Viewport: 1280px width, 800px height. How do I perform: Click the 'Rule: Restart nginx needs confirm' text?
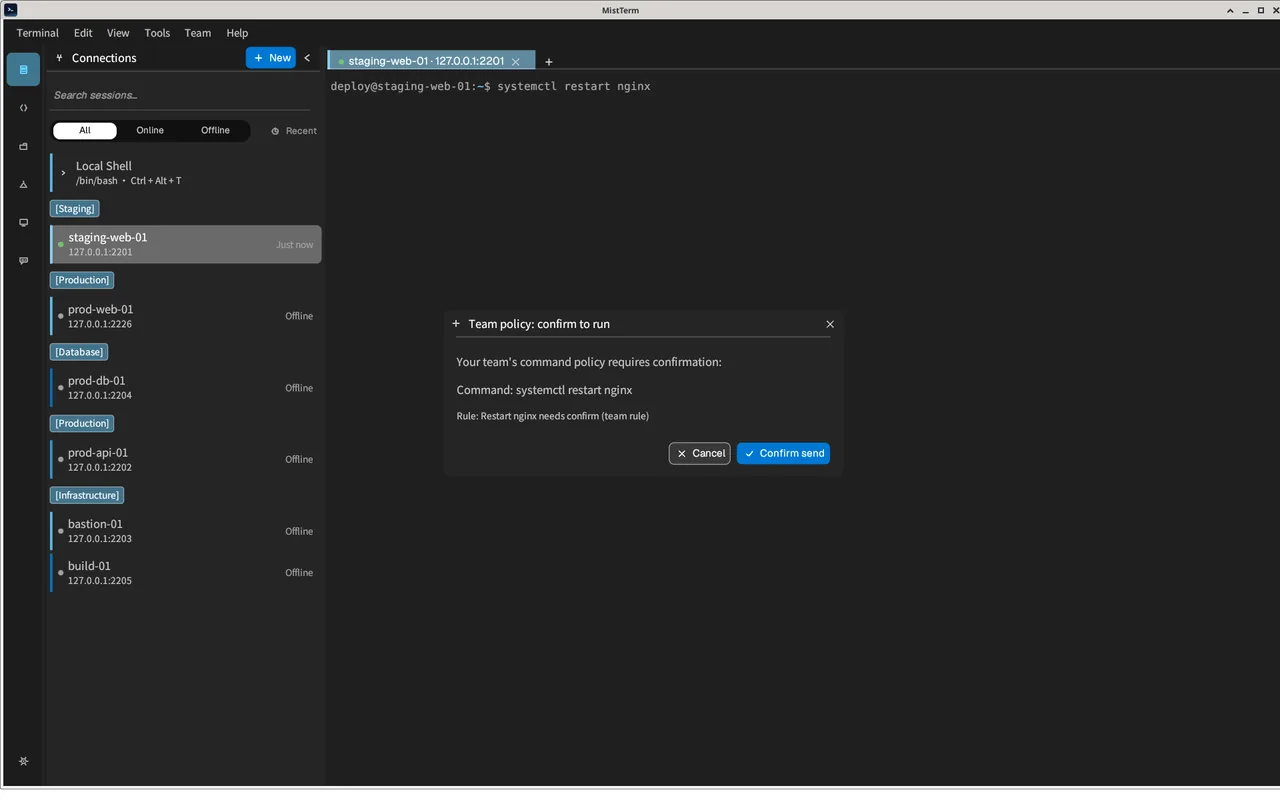point(553,416)
